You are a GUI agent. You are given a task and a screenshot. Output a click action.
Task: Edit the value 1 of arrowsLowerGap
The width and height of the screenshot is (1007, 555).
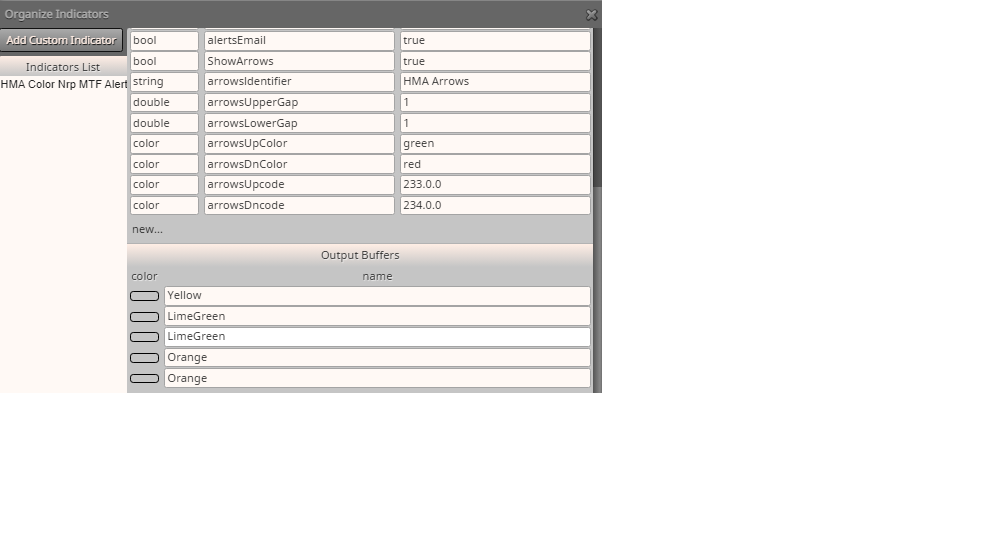coord(495,123)
